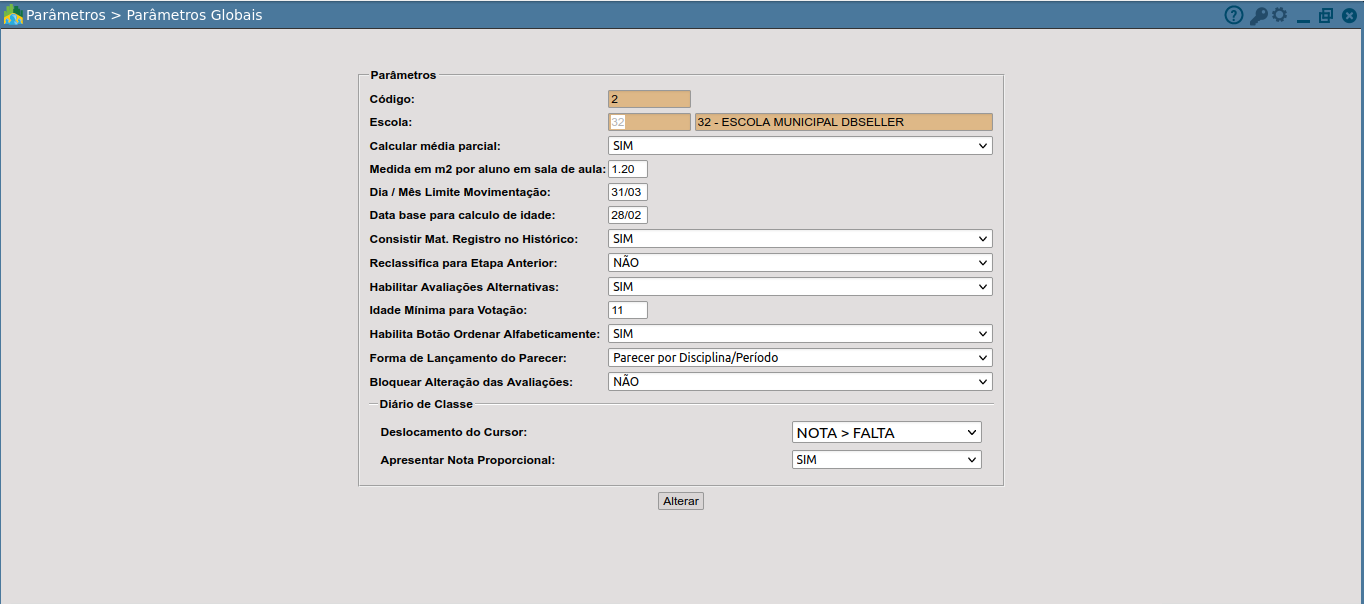Click the Medida em m2 input field
Viewport: 1364px width, 604px height.
click(x=627, y=169)
